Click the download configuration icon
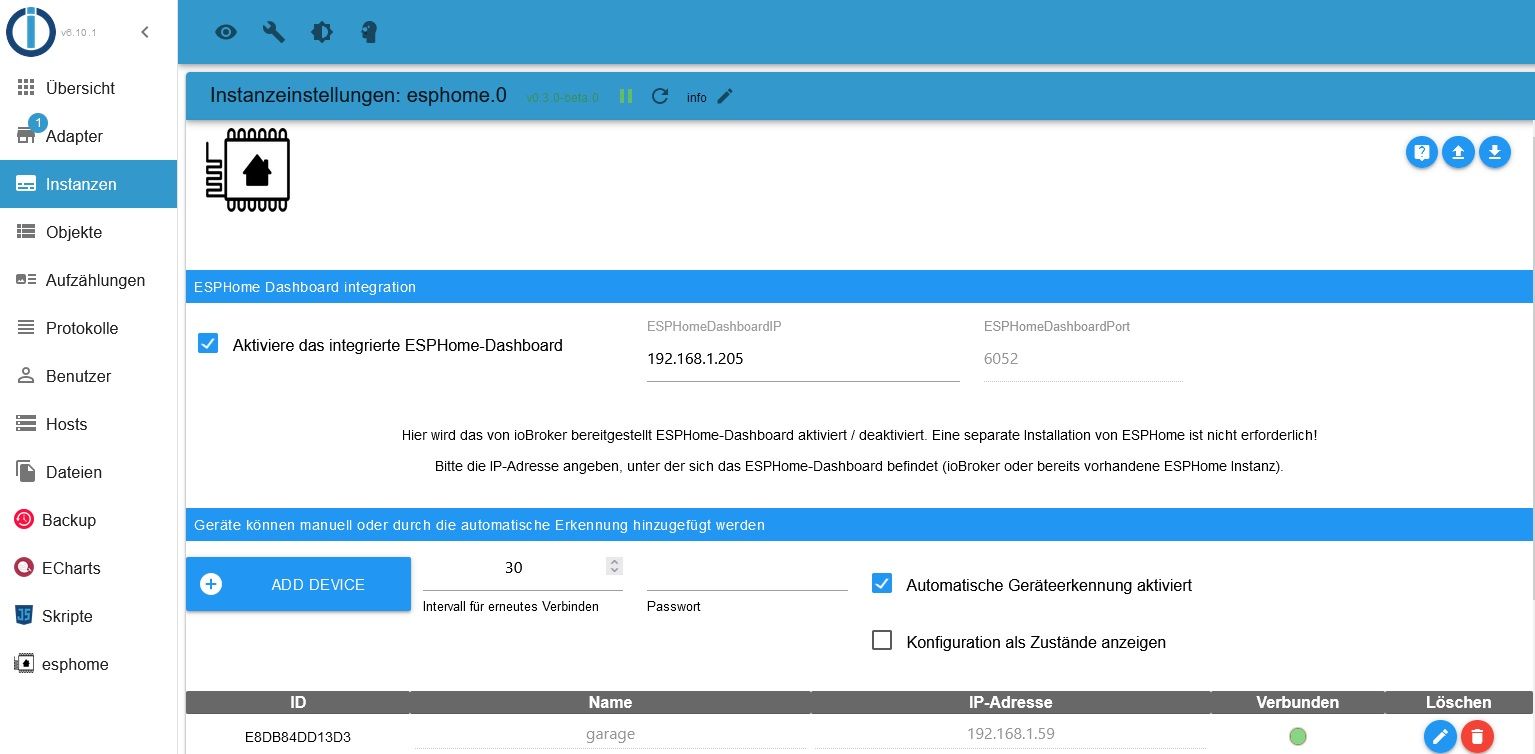Viewport: 1535px width, 754px height. 1495,152
